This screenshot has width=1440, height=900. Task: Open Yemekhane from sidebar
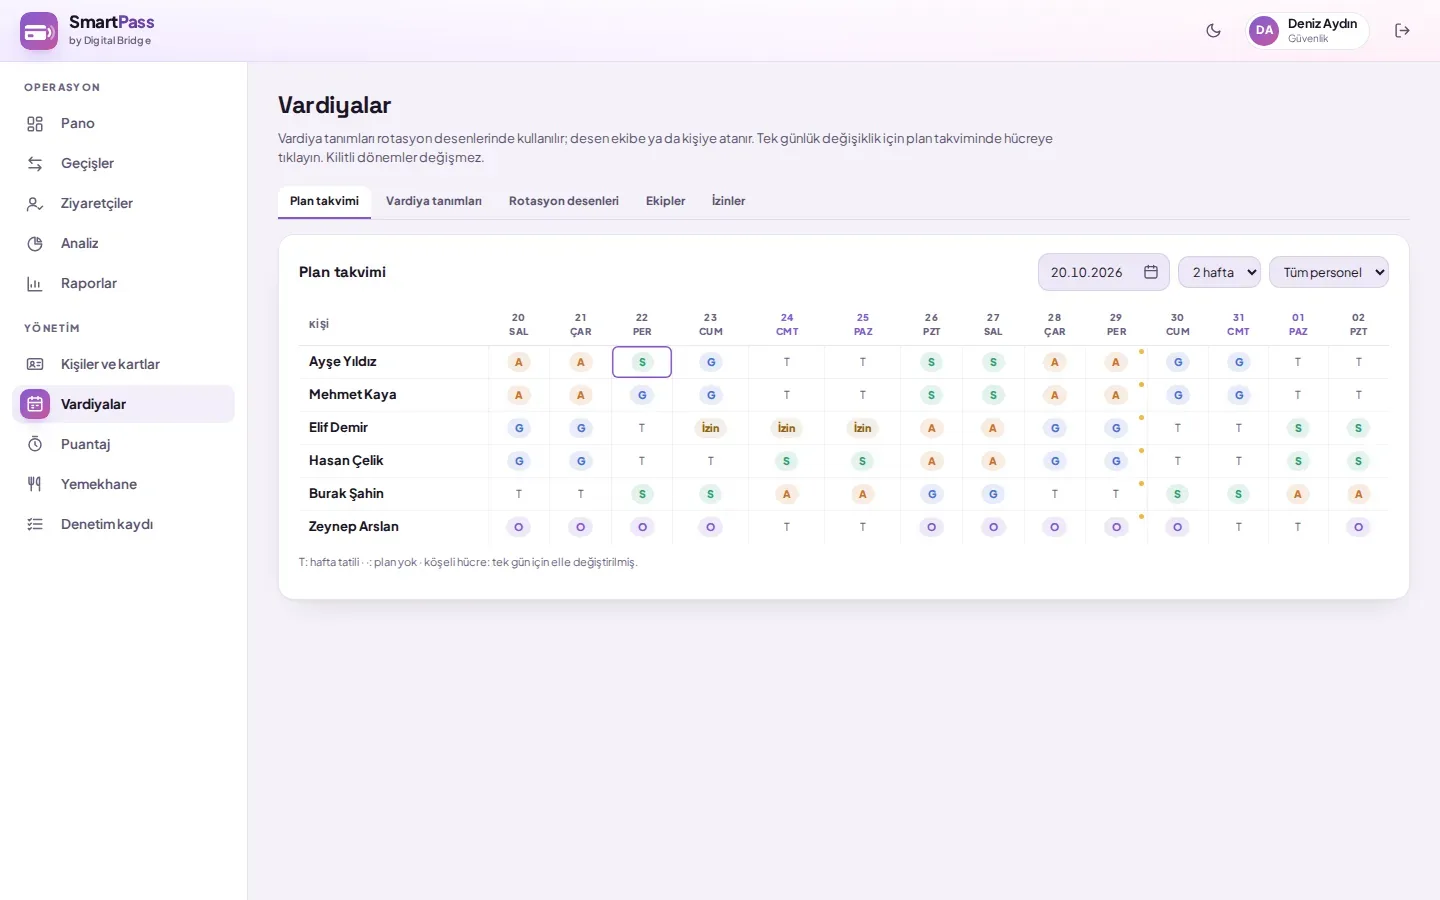124,484
